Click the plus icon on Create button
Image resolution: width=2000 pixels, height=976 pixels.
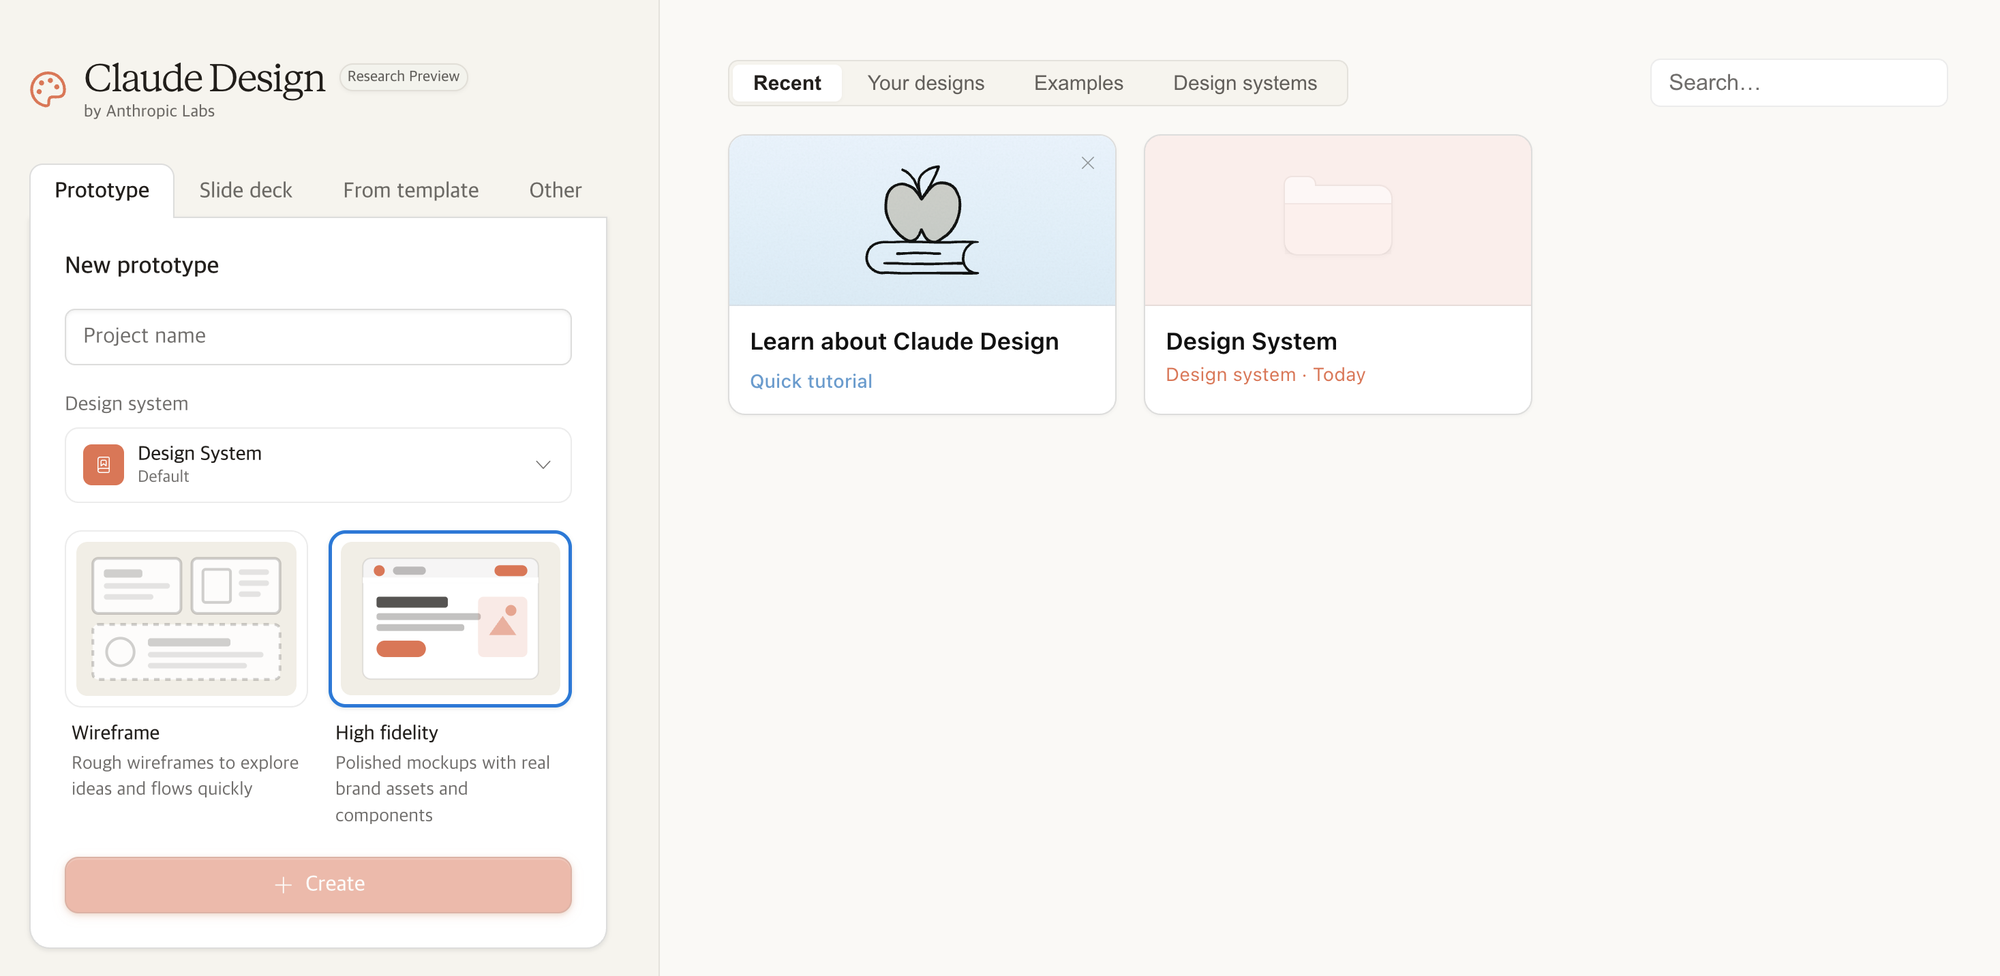point(283,885)
